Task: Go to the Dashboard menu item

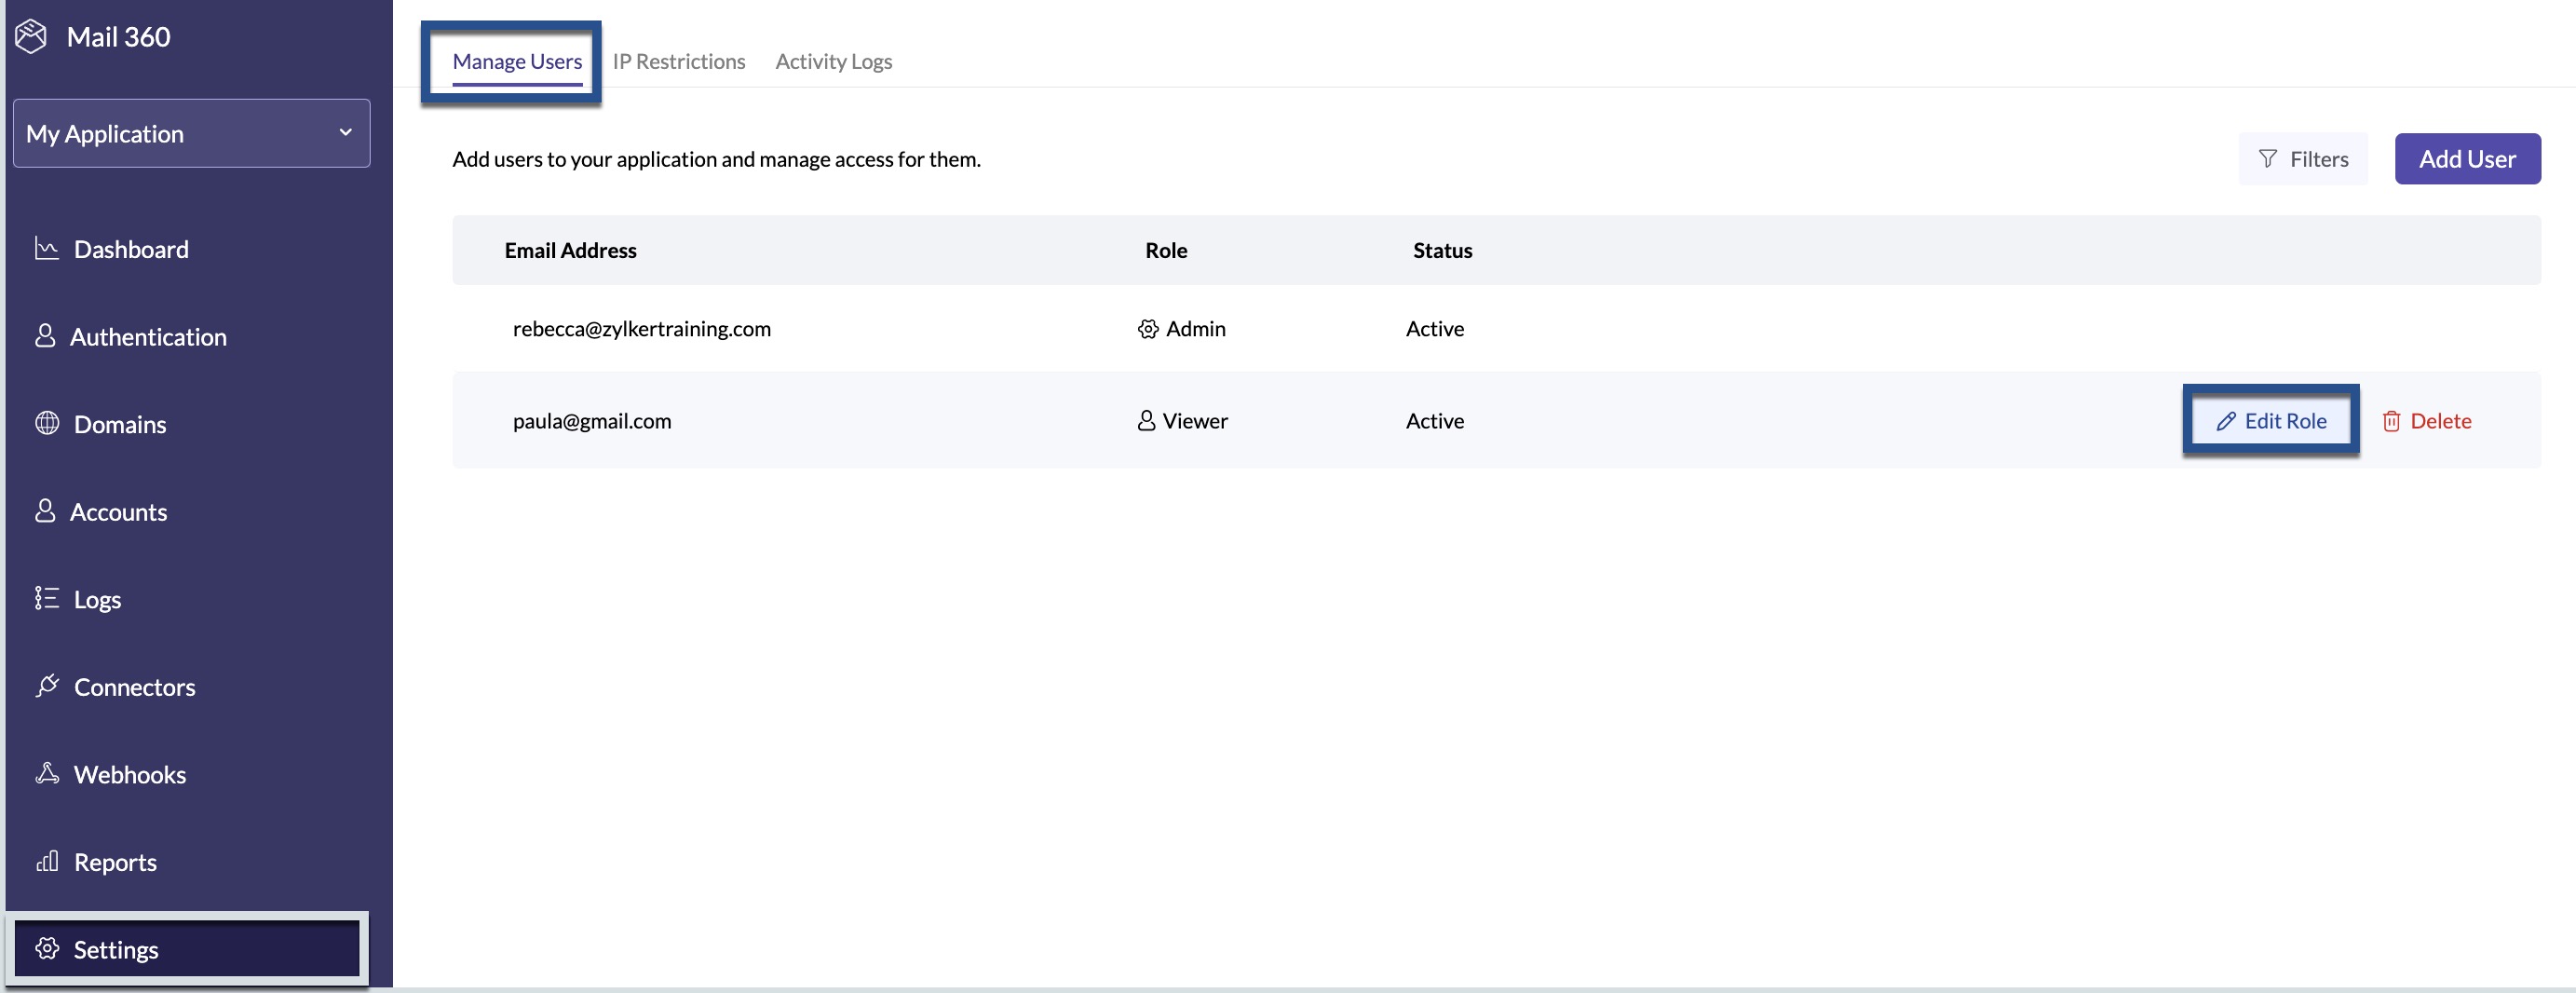Action: click(131, 249)
